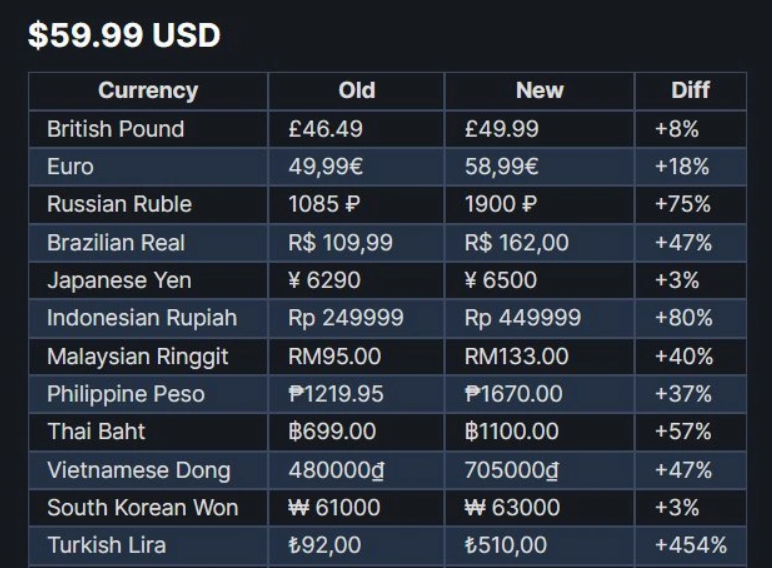Click the New column header
Viewport: 772px width, 568px height.
coord(539,91)
